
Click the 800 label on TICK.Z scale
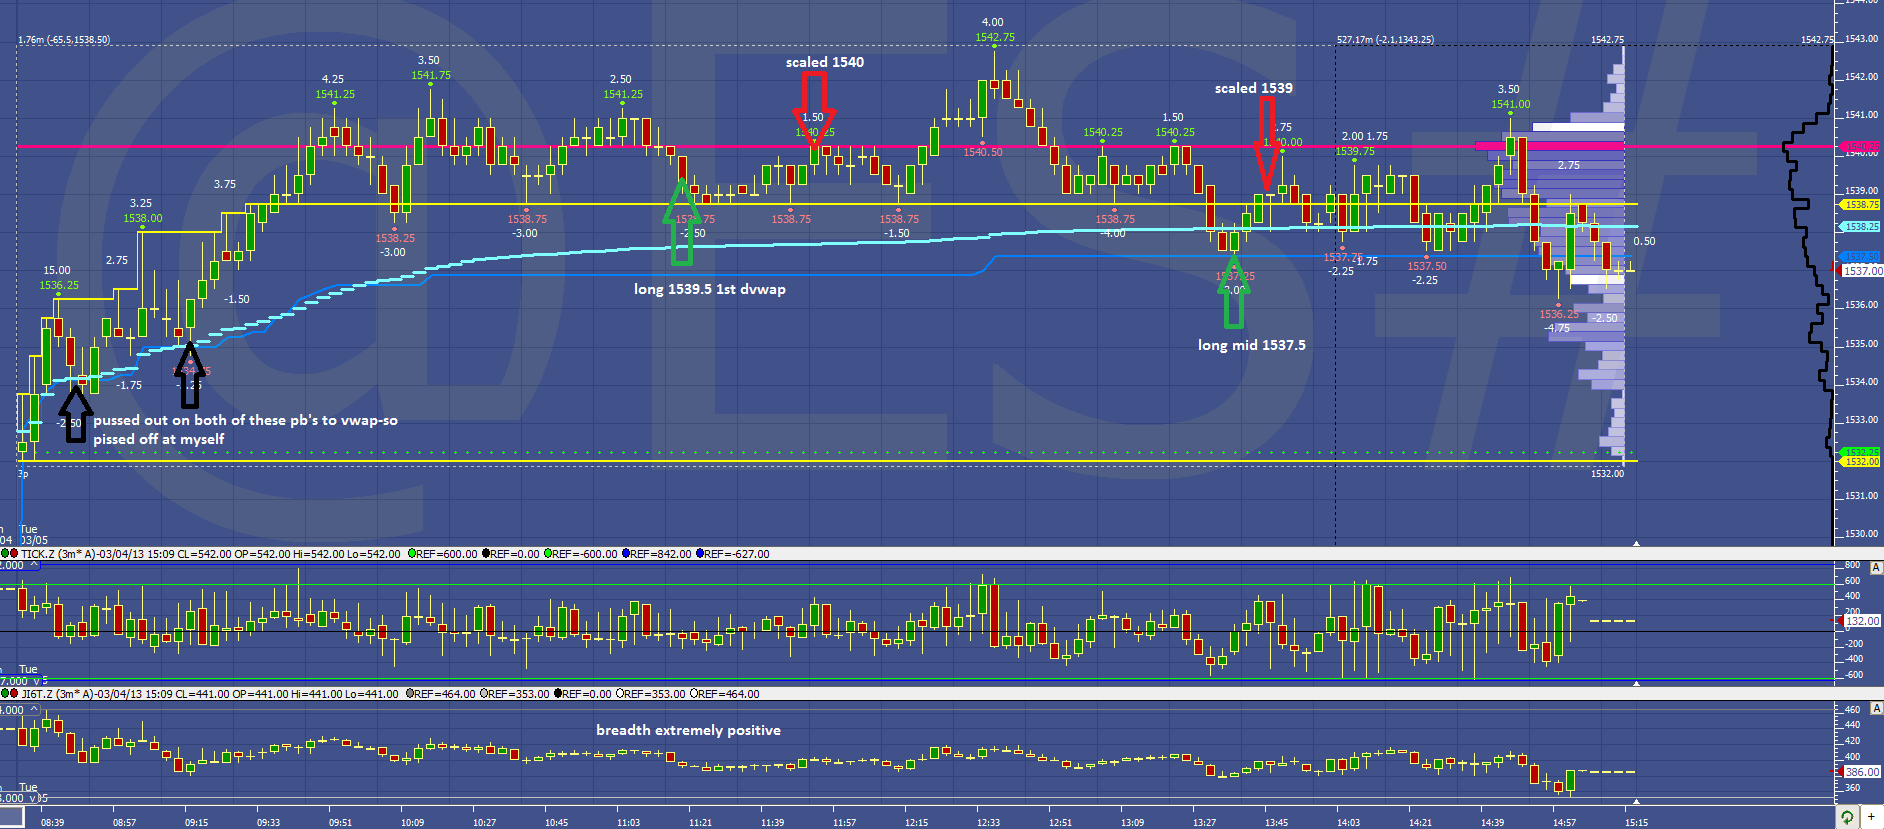[x=1852, y=565]
